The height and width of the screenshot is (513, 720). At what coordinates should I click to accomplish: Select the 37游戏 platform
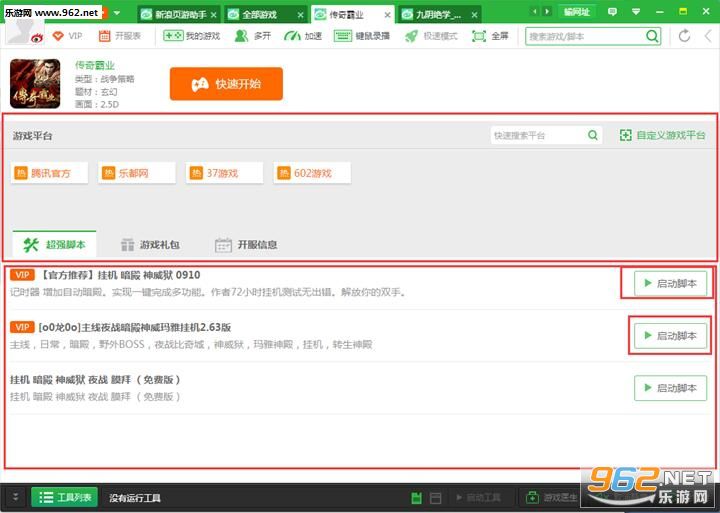(x=225, y=173)
